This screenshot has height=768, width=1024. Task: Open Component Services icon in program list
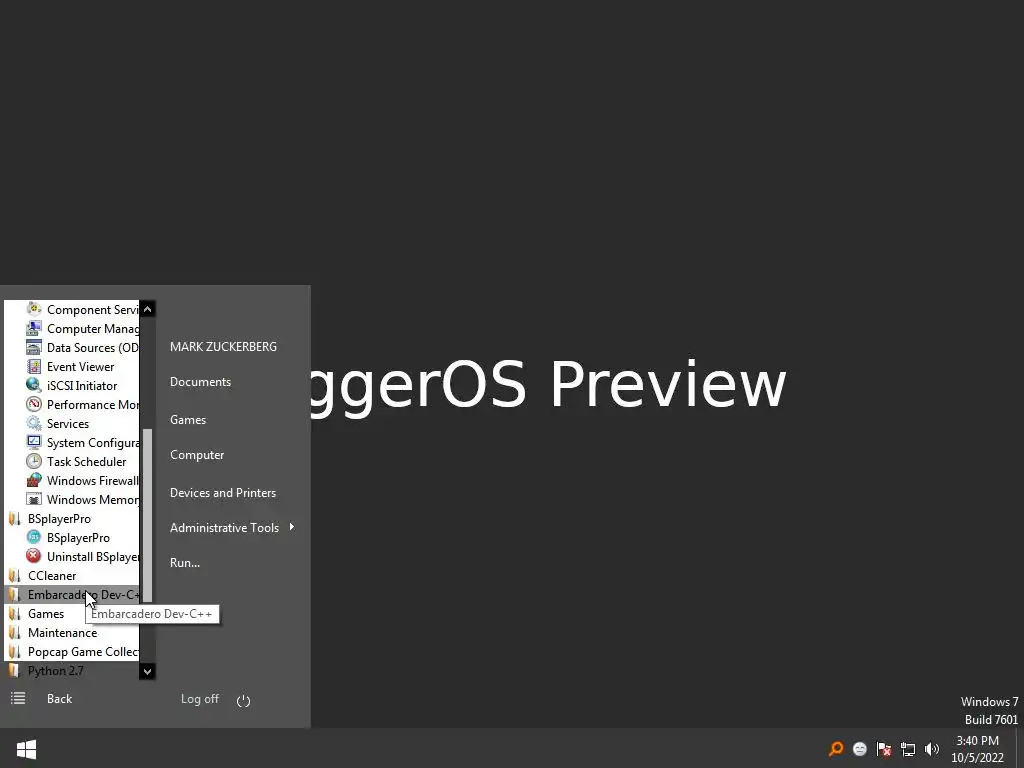34,309
